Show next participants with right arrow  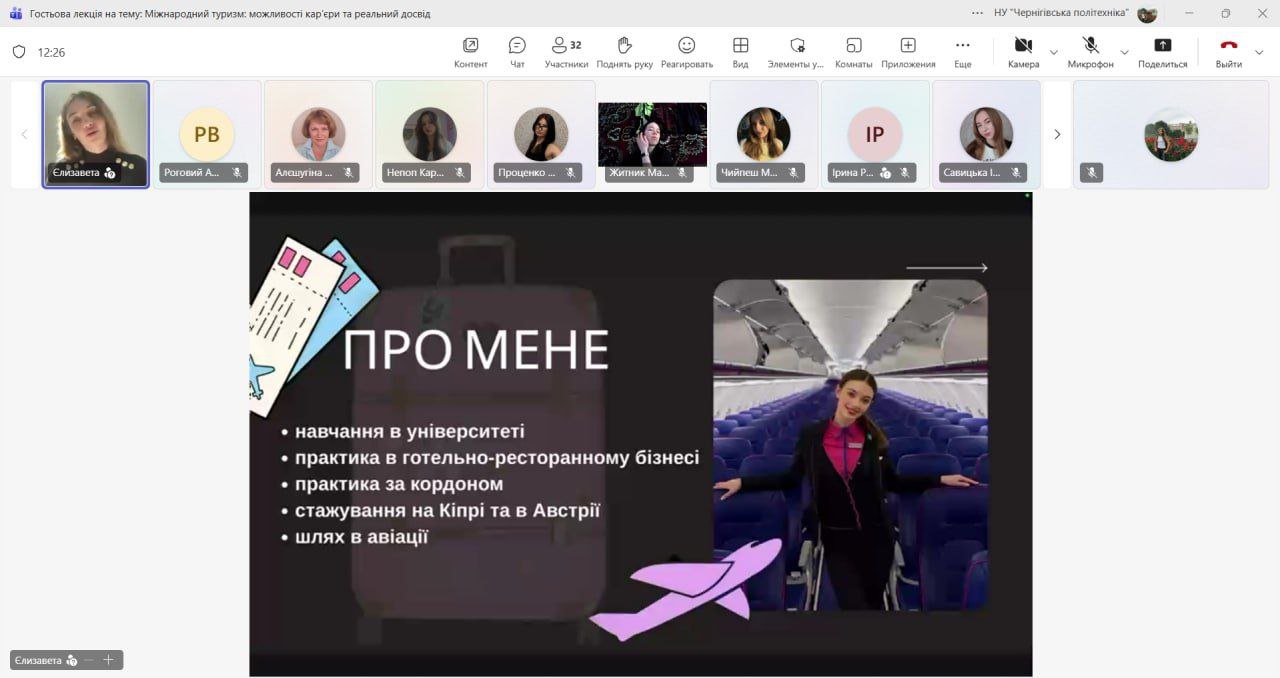(1057, 134)
